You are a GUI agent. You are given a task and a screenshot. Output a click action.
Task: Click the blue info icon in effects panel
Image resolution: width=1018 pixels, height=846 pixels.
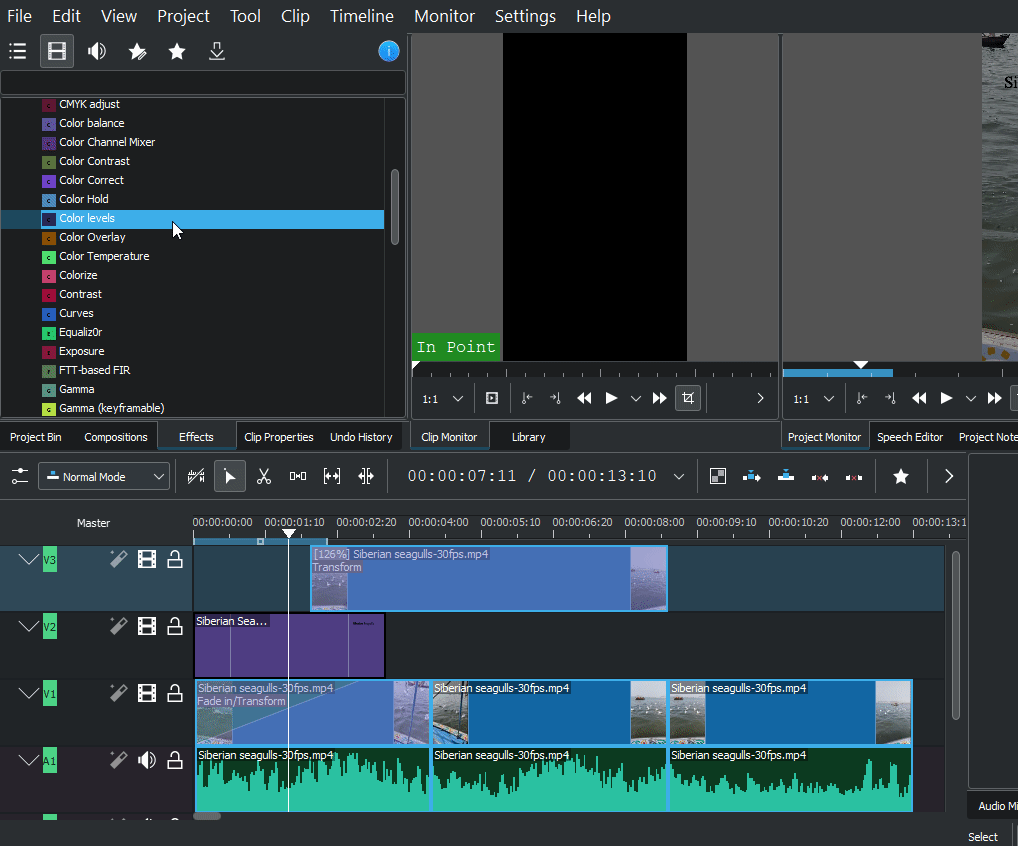389,51
